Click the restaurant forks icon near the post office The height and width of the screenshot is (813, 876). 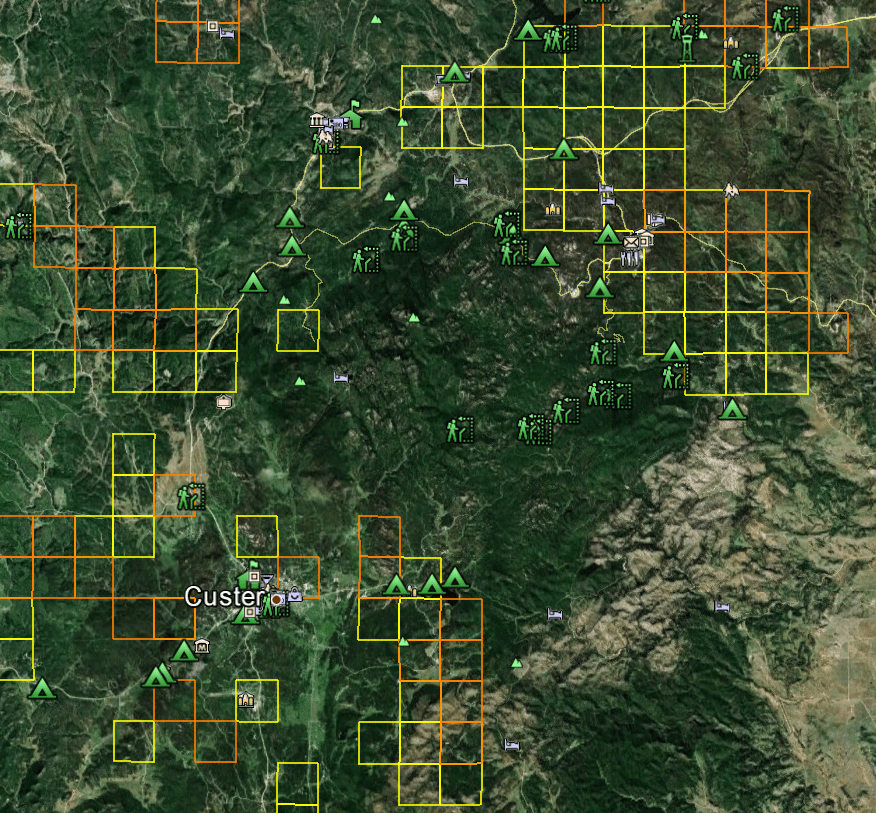click(x=629, y=260)
